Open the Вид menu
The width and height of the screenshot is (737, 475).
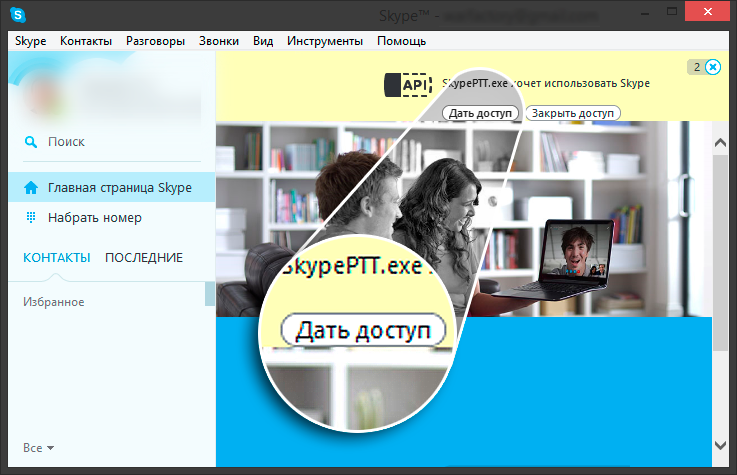pyautogui.click(x=263, y=41)
